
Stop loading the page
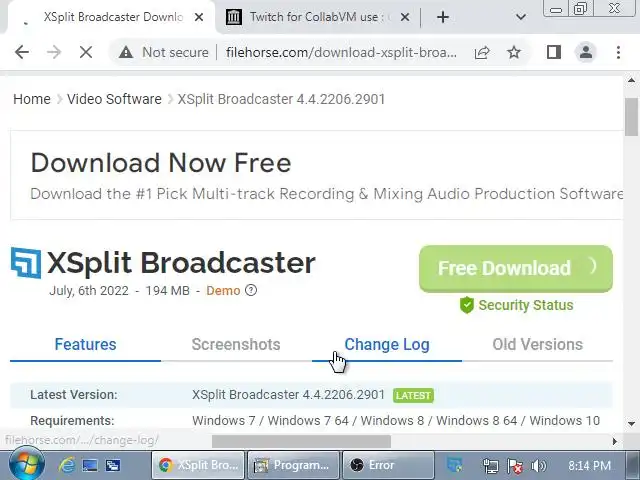[x=86, y=52]
